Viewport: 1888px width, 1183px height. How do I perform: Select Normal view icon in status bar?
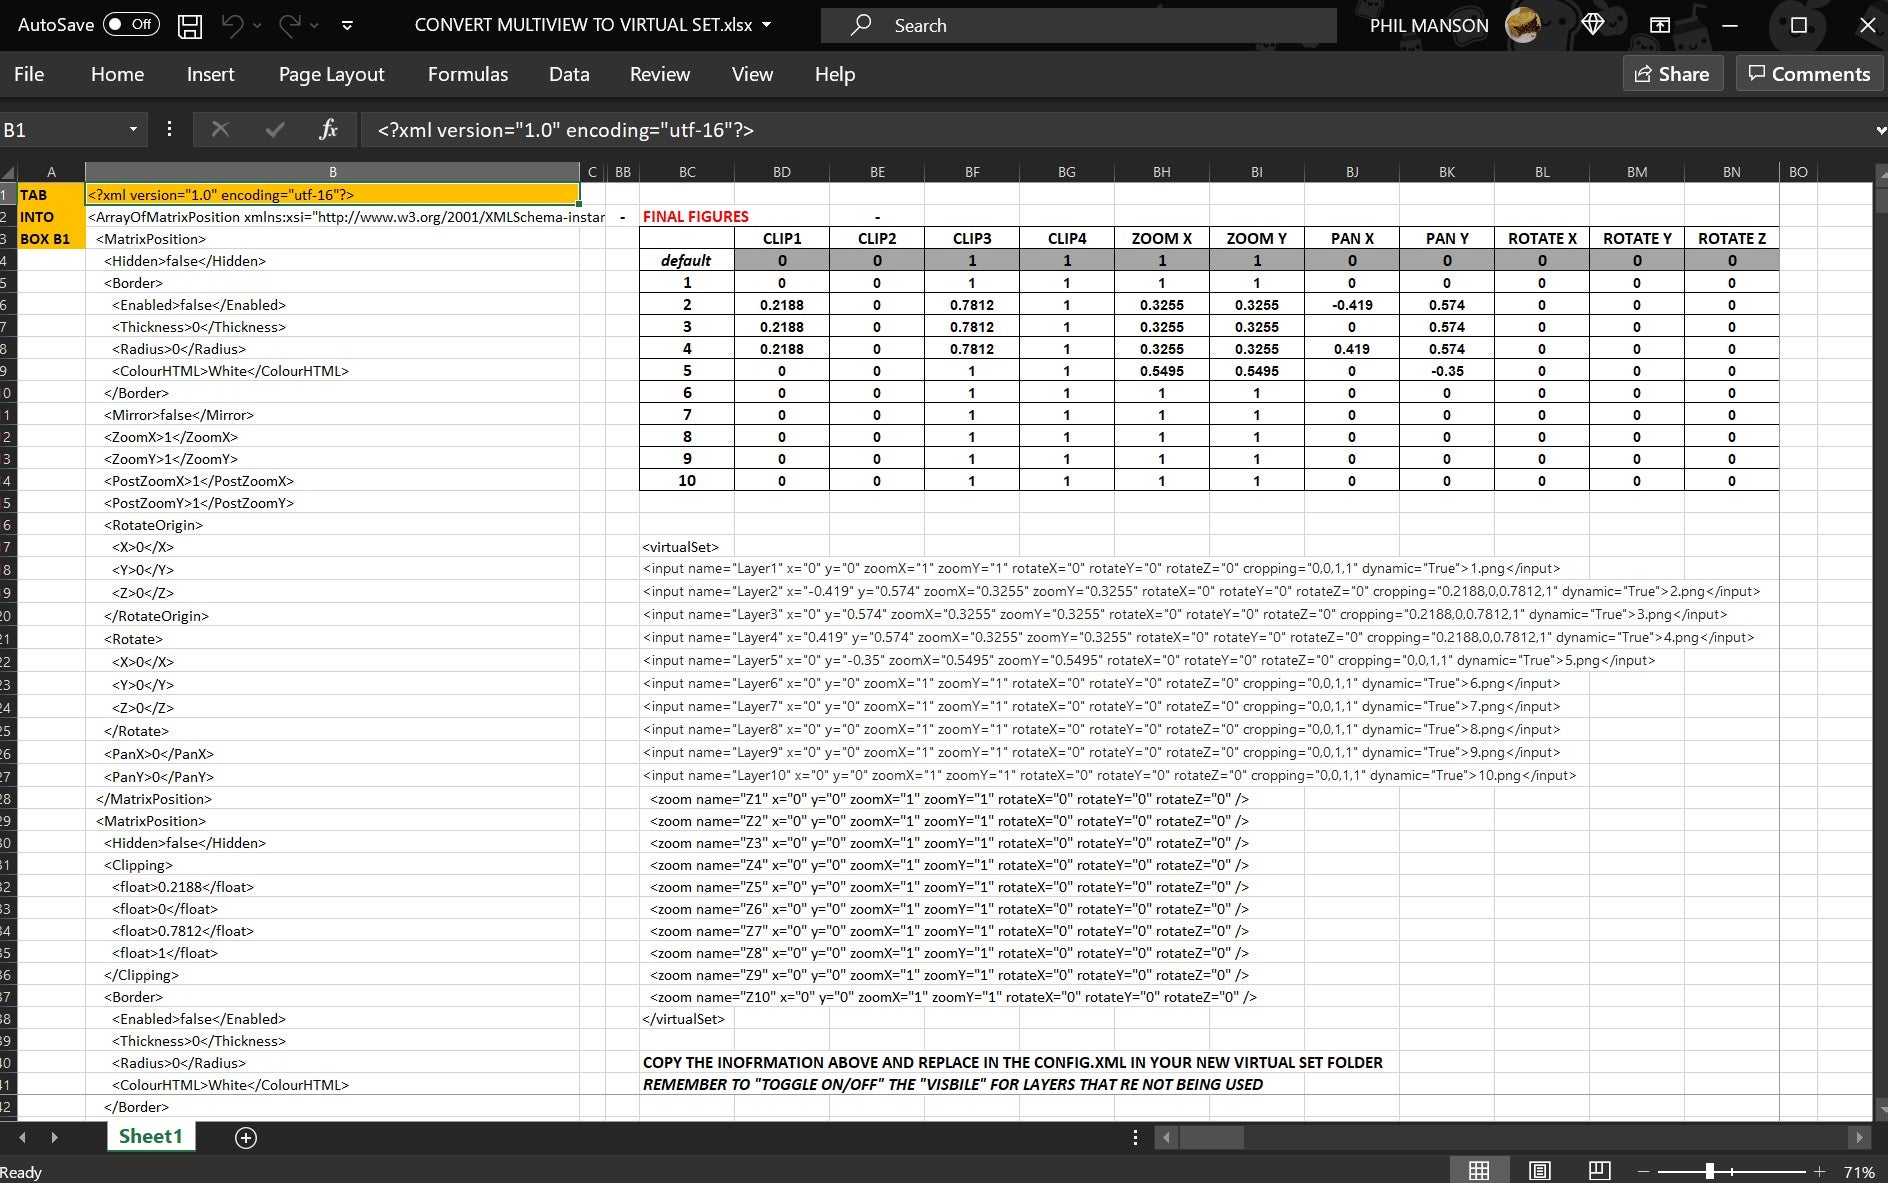tap(1479, 1169)
